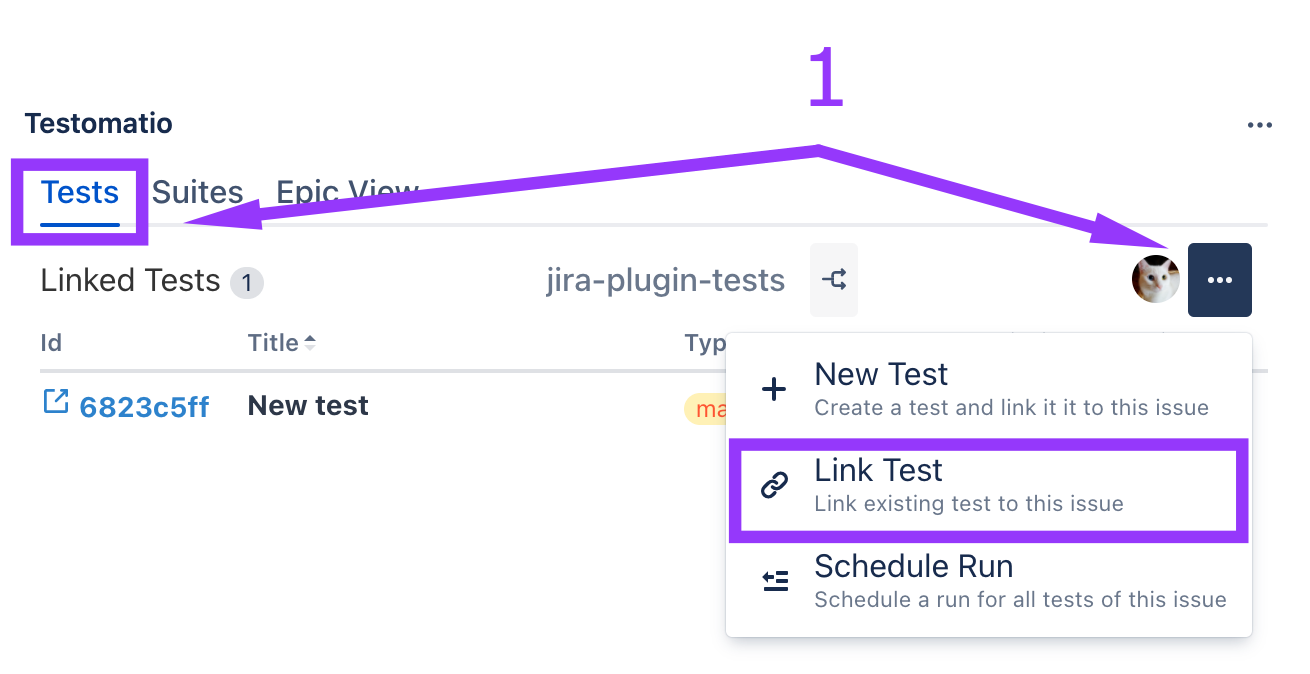
Task: Switch to the Suites tab
Action: pos(198,193)
